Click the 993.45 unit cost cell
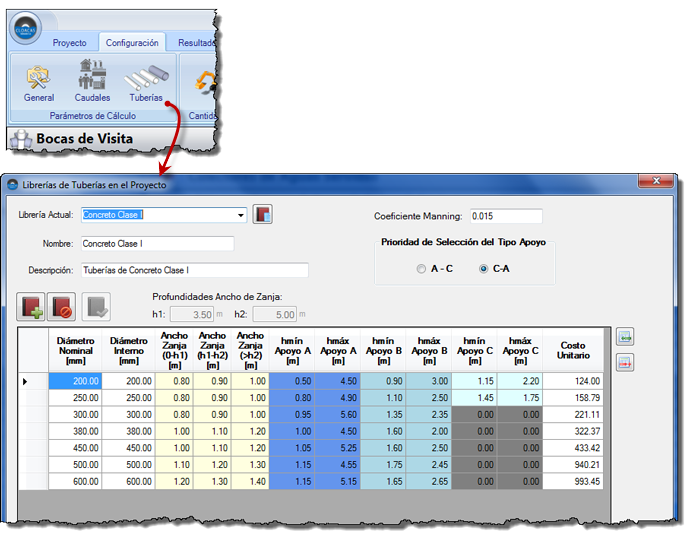690x536 pixels. click(573, 481)
